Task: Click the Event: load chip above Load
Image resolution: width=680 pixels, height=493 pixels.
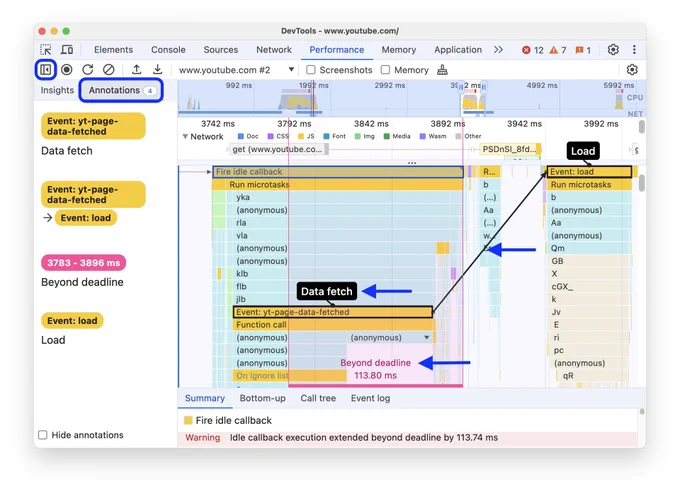Action: click(x=72, y=321)
